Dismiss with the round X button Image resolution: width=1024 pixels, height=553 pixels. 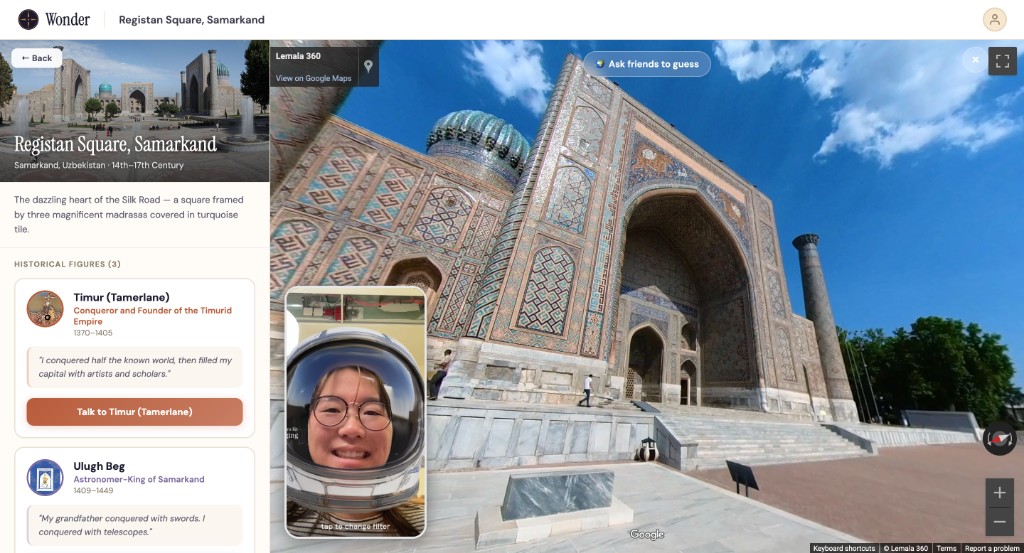tap(976, 61)
